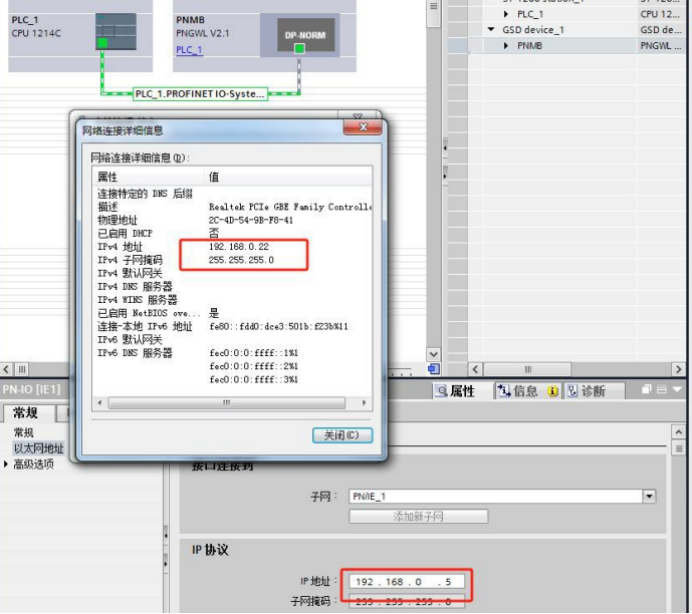This screenshot has height=614, width=692.
Task: Close the network connection details dialog
Action: click(x=362, y=127)
